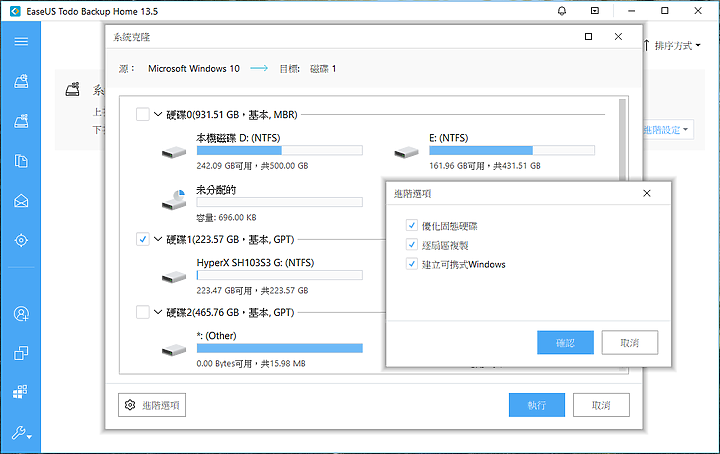Check the disk 0 checkbox
Image resolution: width=720 pixels, height=454 pixels.
143,114
